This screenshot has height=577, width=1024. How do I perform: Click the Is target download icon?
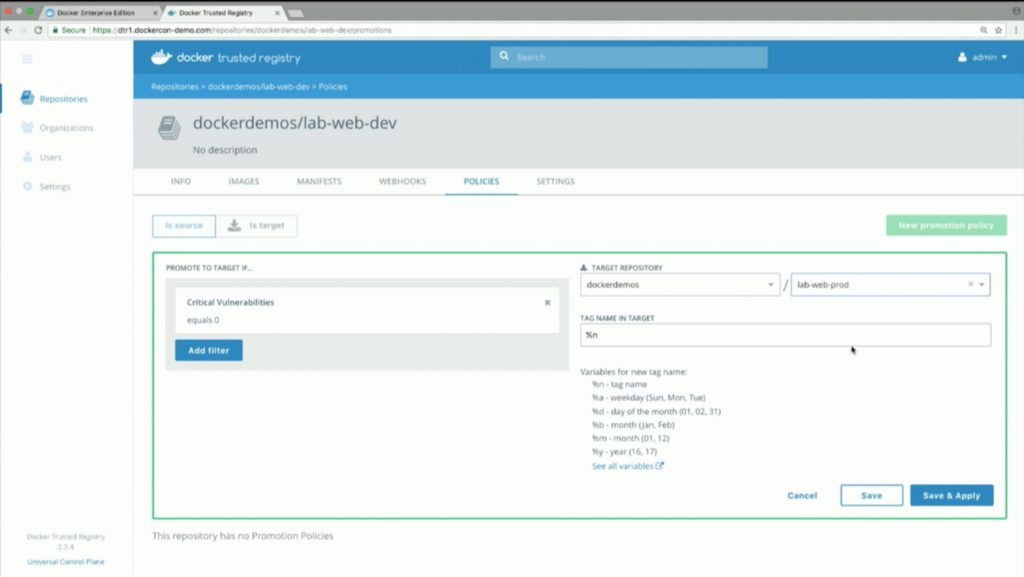[234, 225]
